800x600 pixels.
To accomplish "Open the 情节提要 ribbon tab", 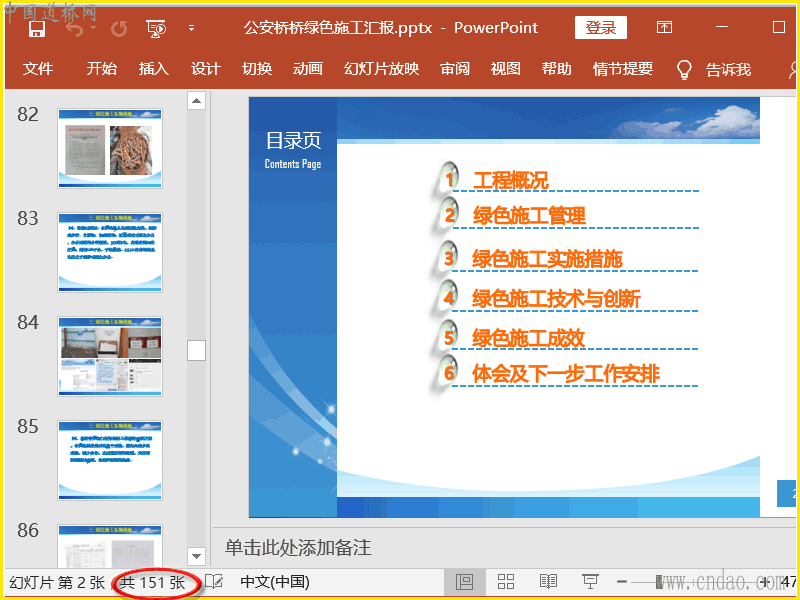I will tap(623, 68).
